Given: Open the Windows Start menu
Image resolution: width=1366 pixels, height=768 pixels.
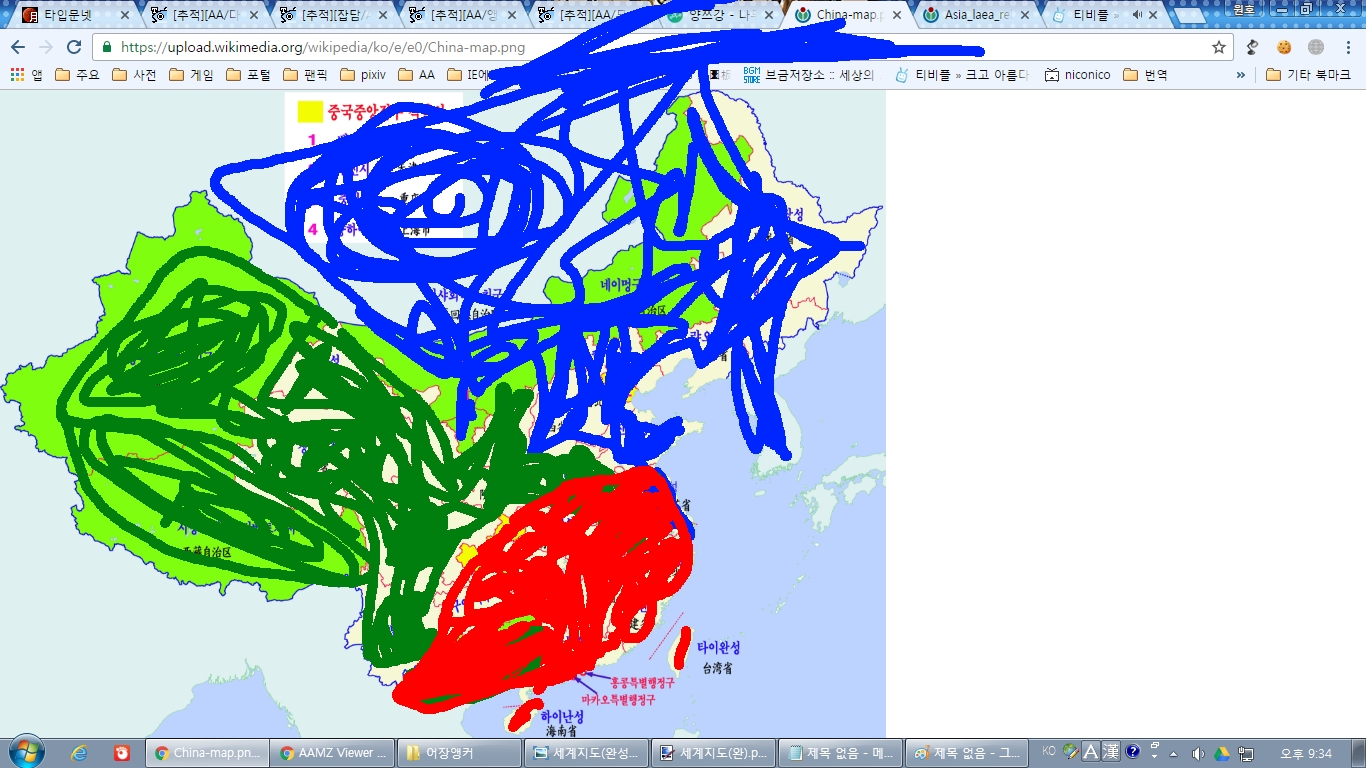Looking at the screenshot, I should point(25,752).
